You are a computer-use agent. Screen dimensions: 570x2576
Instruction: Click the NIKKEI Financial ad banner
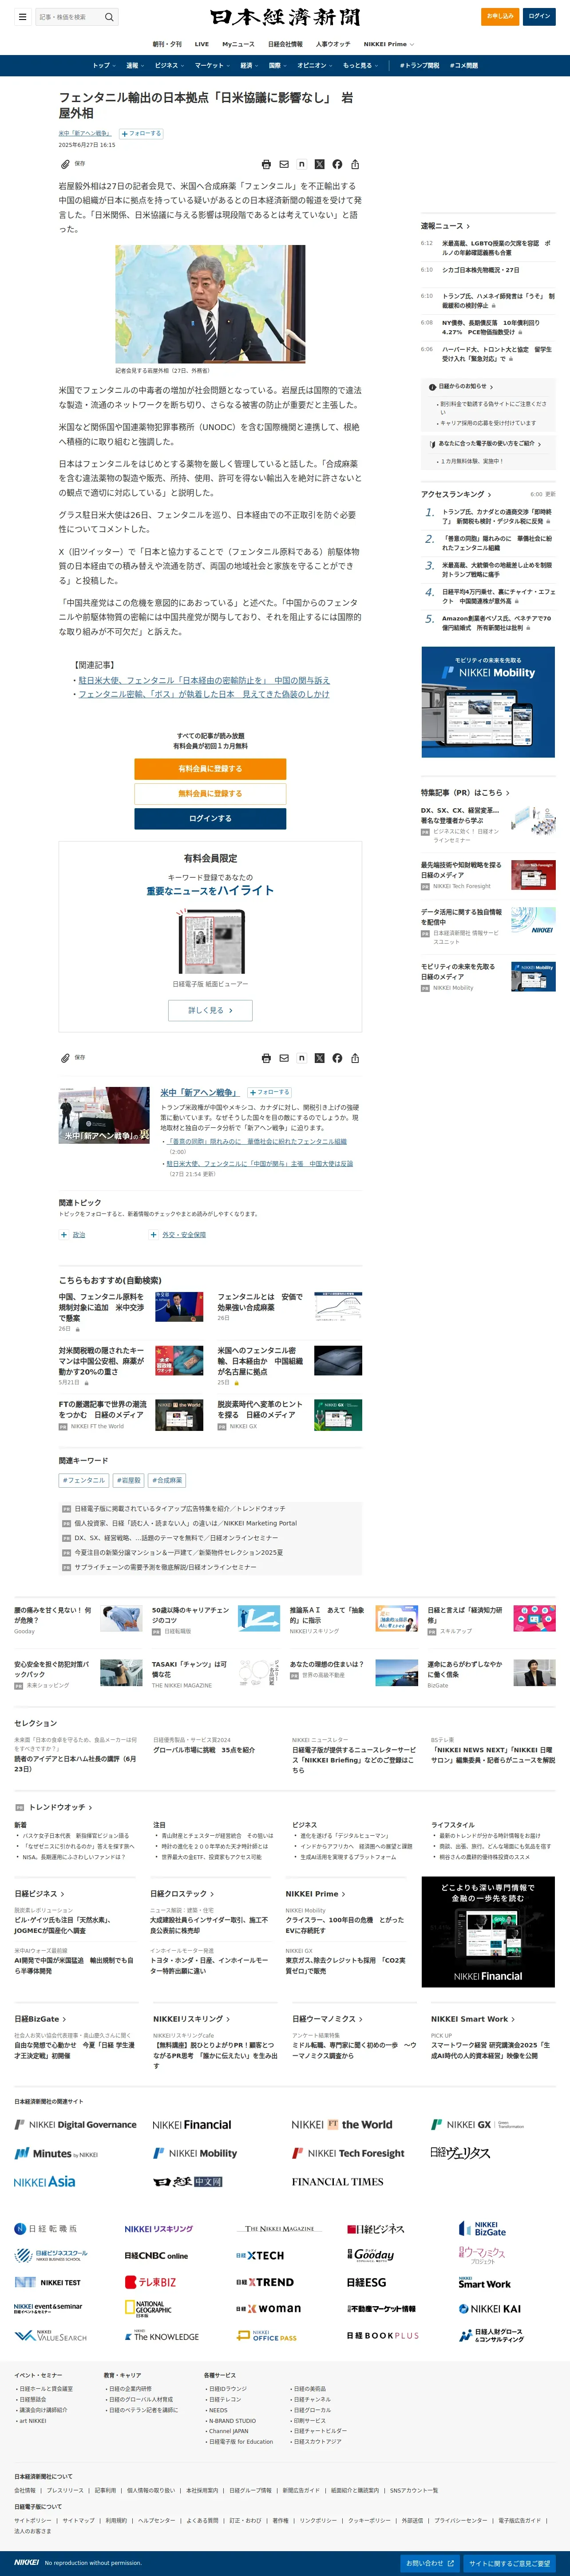(488, 1931)
